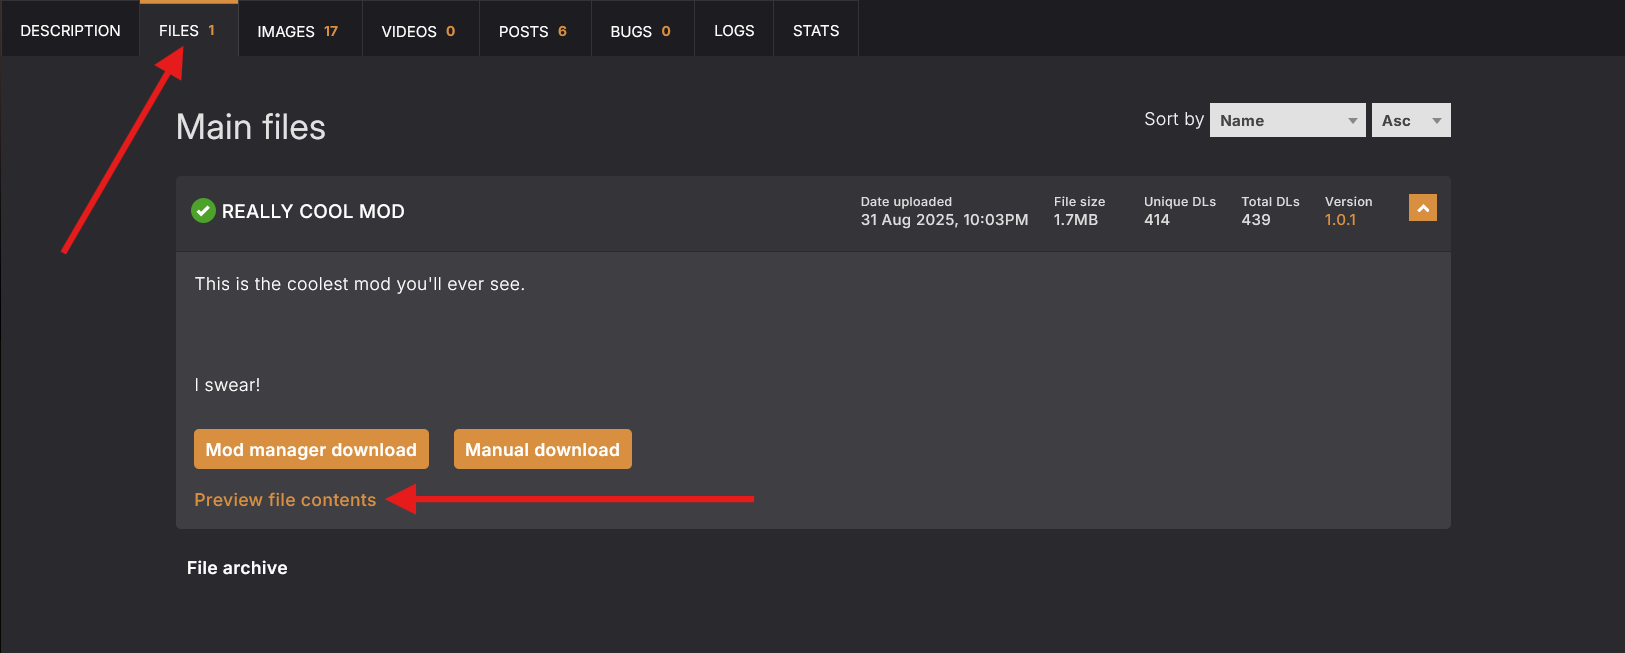The width and height of the screenshot is (1625, 653).
Task: Change sort order using the Asc dropdown
Action: (x=1410, y=120)
